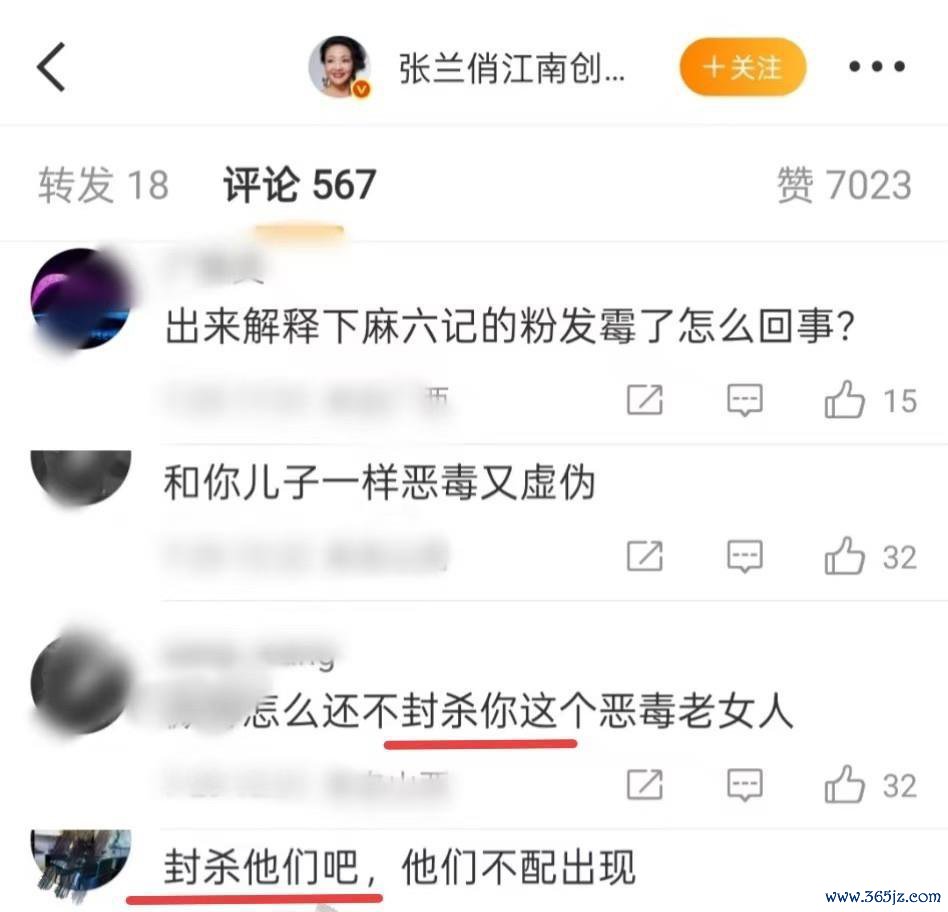
Task: Open the 张兰俏江南 profile avatar
Action: pyautogui.click(x=340, y=67)
